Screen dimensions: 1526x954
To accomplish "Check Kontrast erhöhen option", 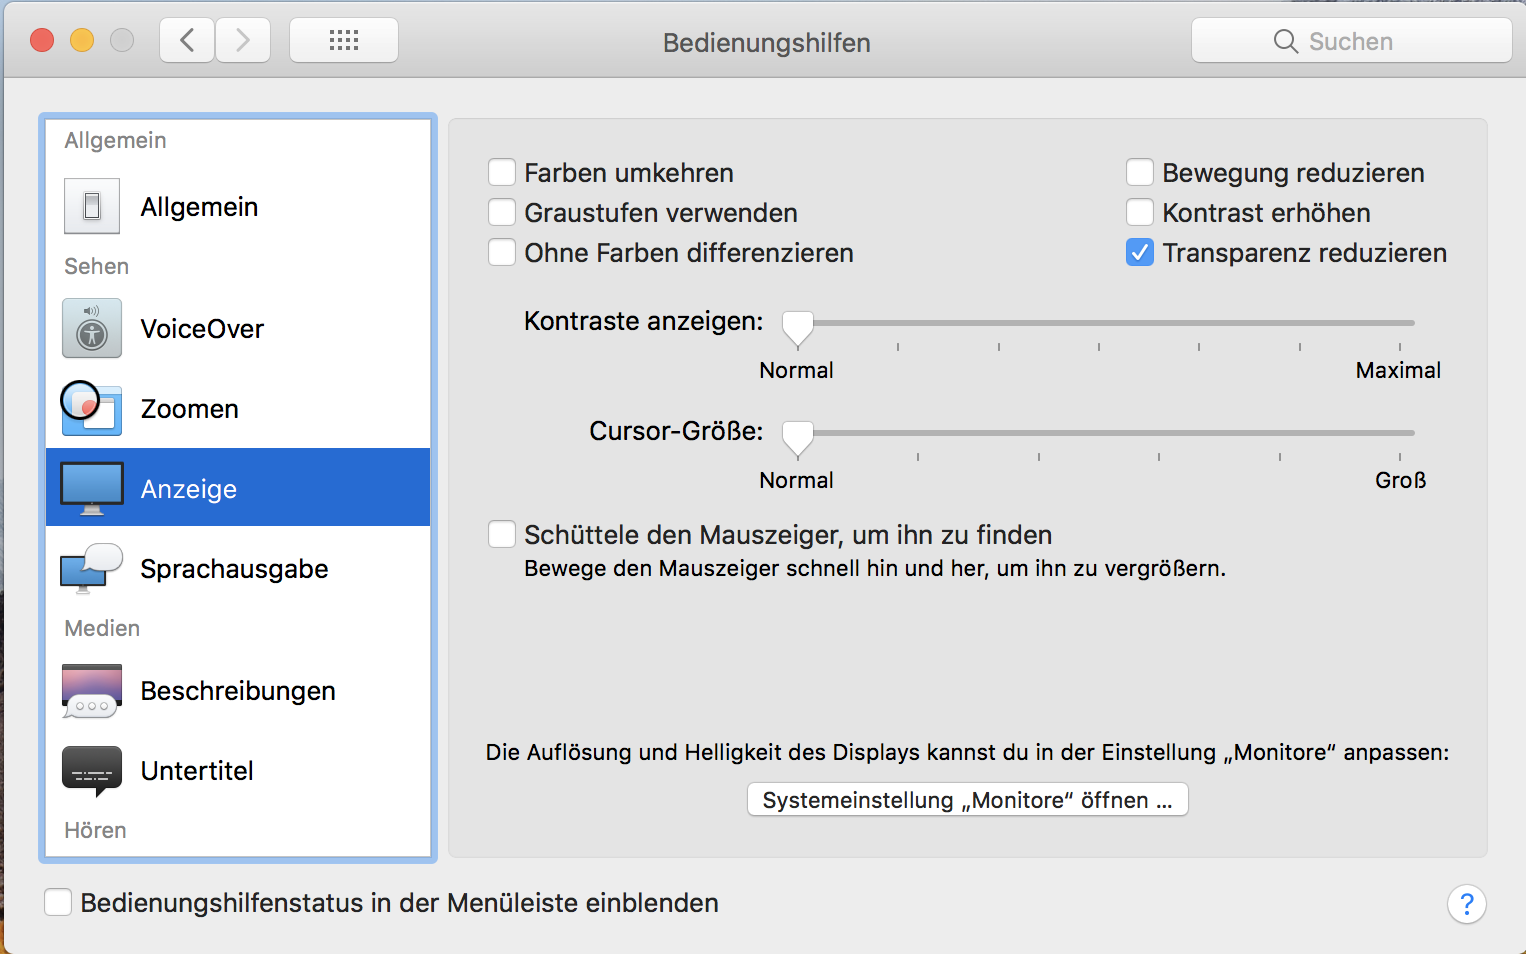I will point(1140,213).
